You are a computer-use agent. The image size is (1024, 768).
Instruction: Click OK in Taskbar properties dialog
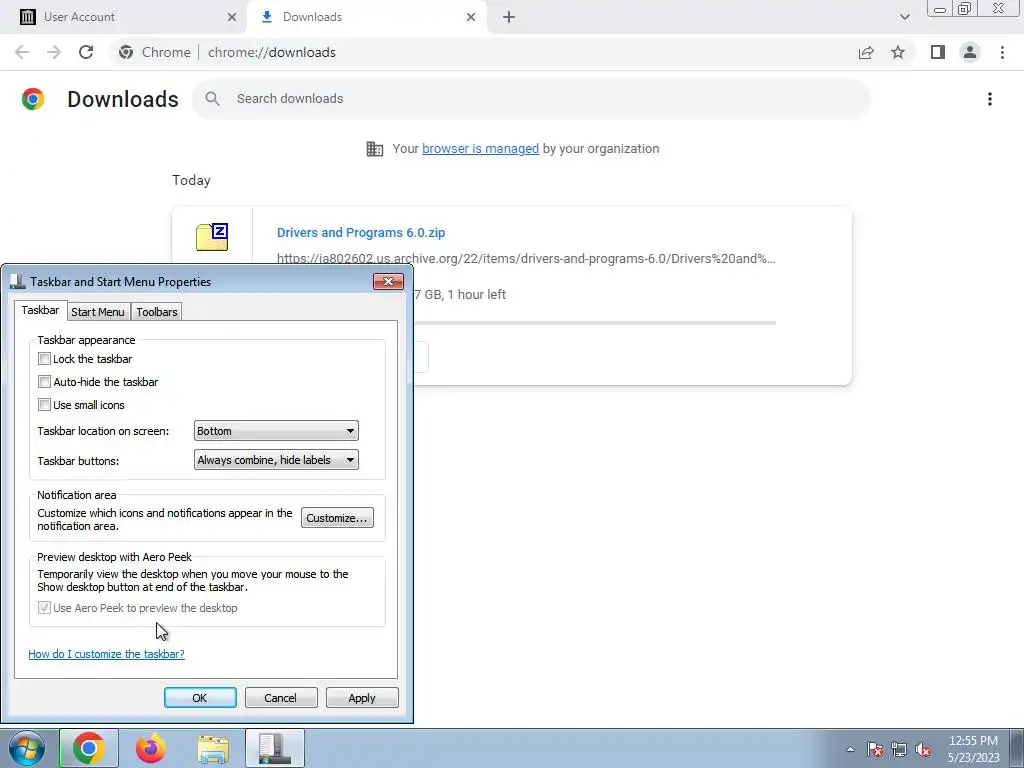tap(200, 697)
